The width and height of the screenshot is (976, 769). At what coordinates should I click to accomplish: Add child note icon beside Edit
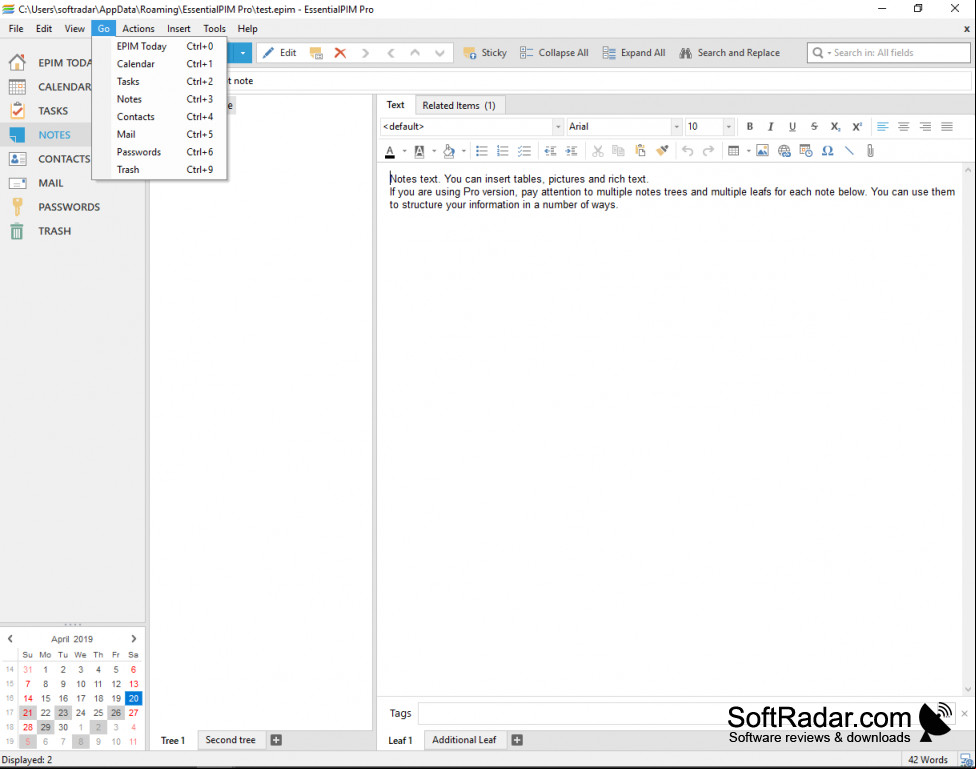coord(316,53)
